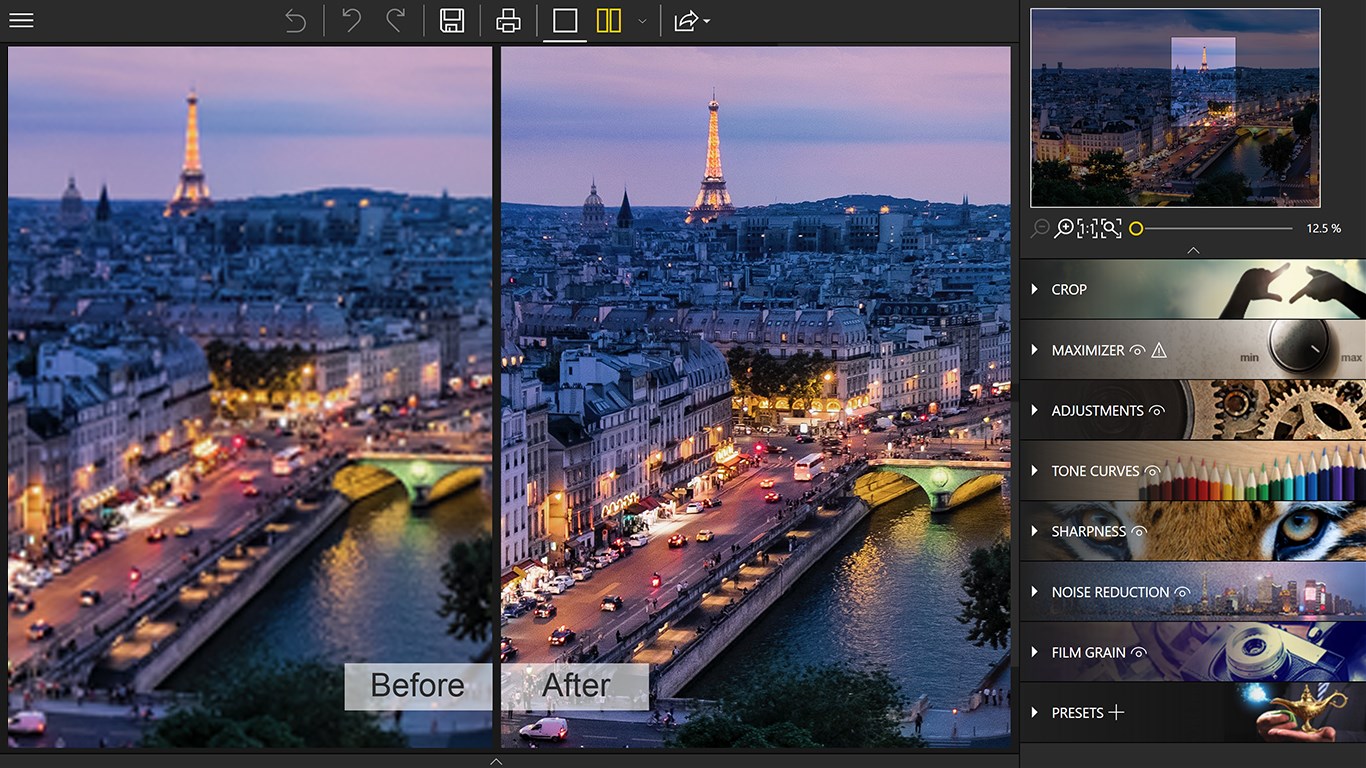Click the Redo arrow icon
The width and height of the screenshot is (1366, 768).
pyautogui.click(x=396, y=21)
